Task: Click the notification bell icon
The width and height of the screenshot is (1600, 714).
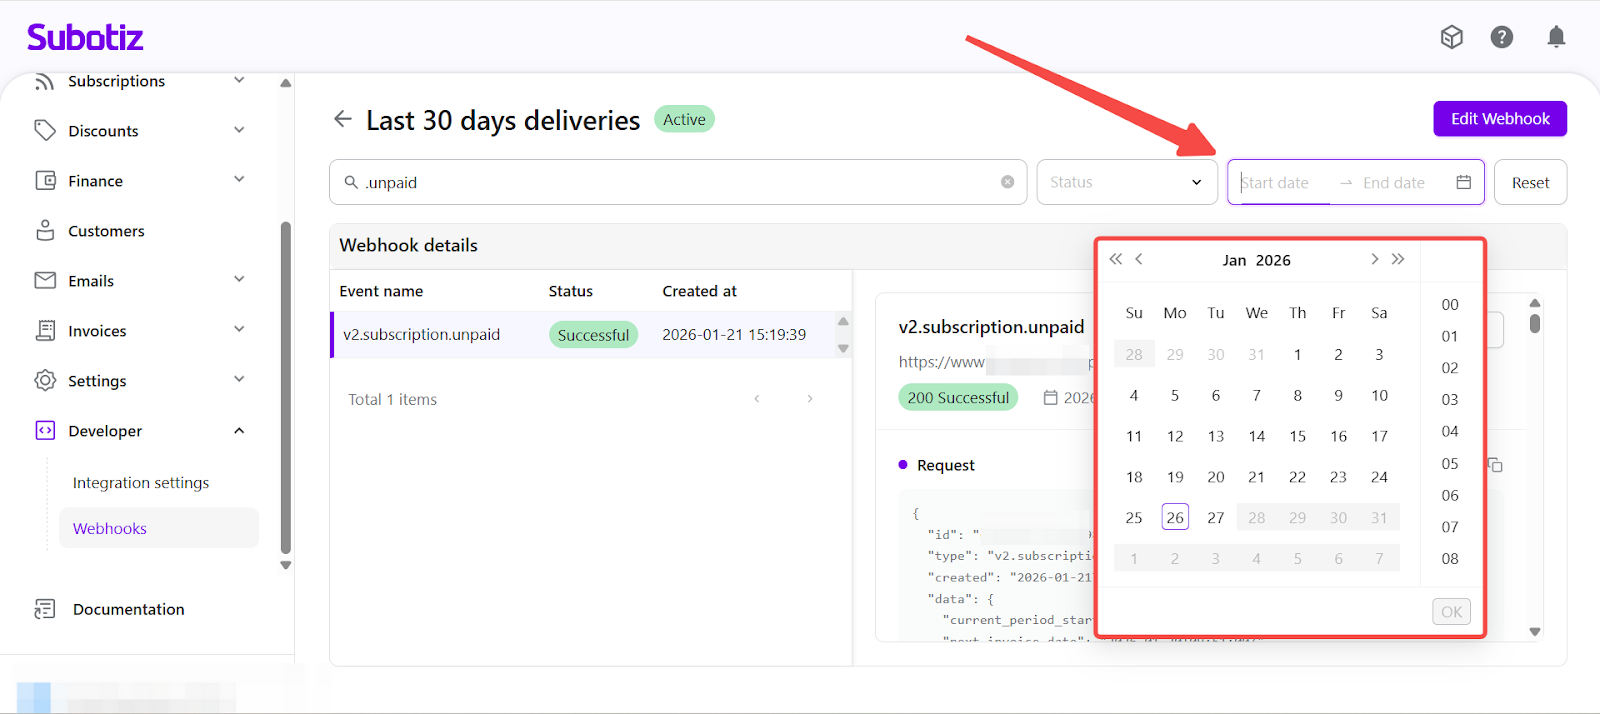Action: click(1556, 37)
